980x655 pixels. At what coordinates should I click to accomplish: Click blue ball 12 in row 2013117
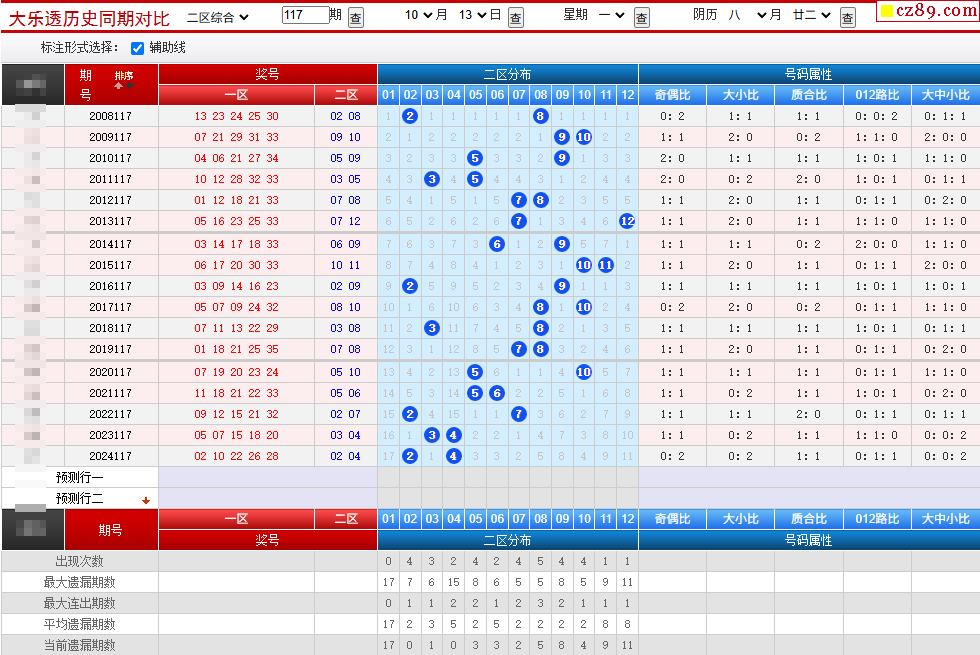pos(627,222)
